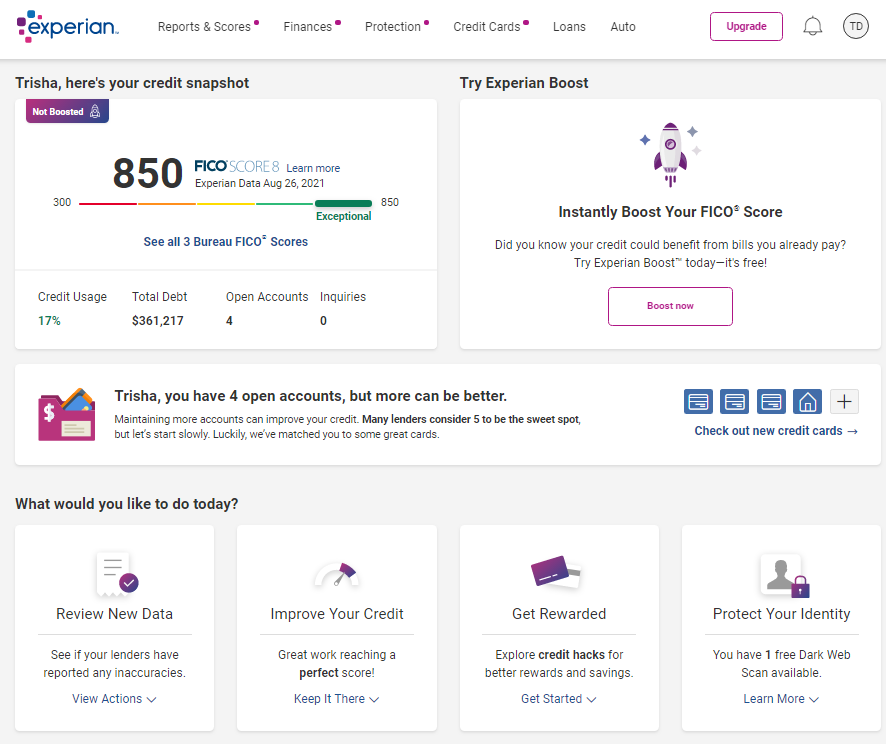The image size is (886, 744).
Task: Expand Keep It There dropdown
Action: [x=336, y=699]
